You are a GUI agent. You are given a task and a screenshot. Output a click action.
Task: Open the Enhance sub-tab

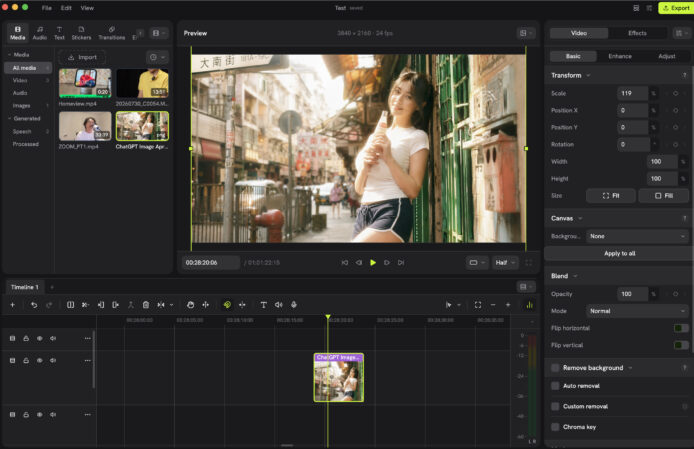[x=620, y=56]
